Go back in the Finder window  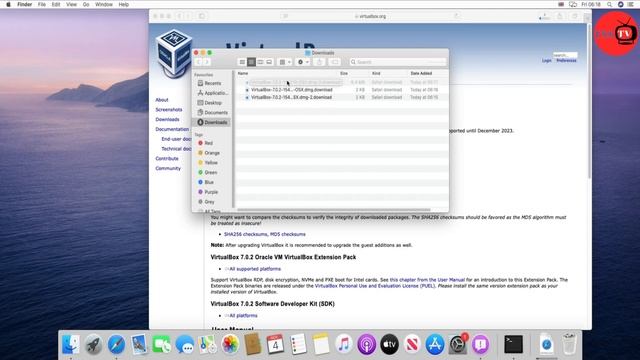click(199, 62)
